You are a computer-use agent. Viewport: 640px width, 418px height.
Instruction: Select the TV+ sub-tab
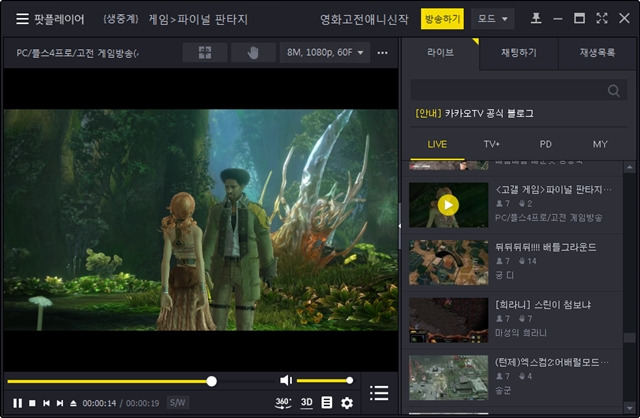[491, 144]
